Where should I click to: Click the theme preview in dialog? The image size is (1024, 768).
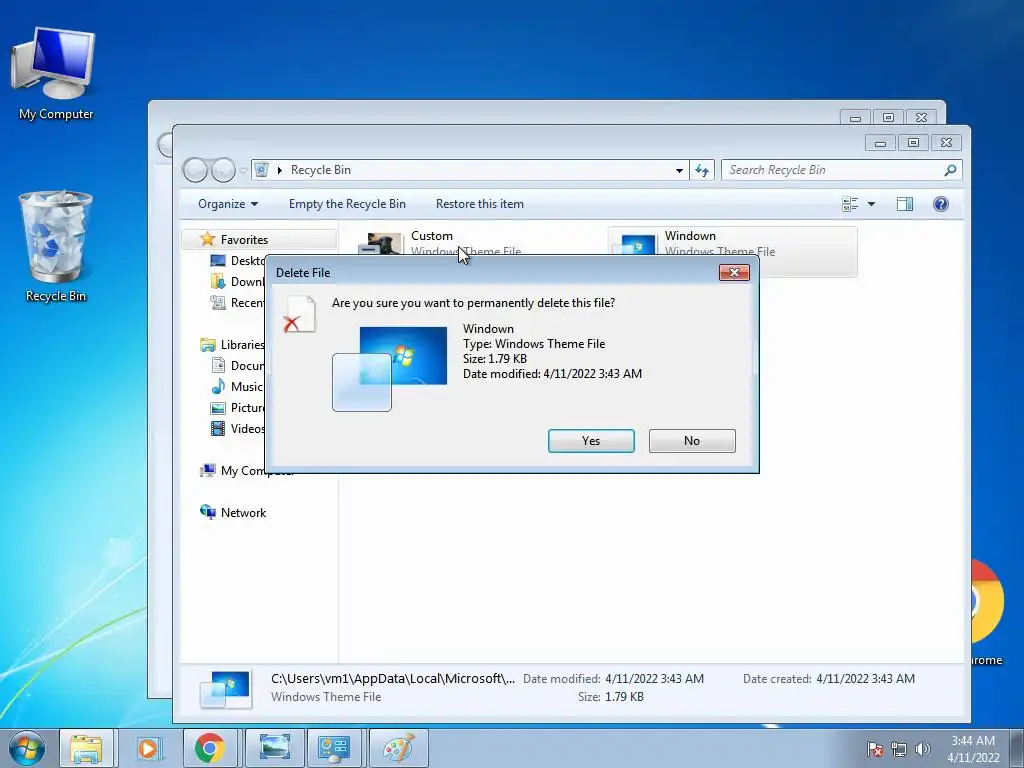point(390,369)
